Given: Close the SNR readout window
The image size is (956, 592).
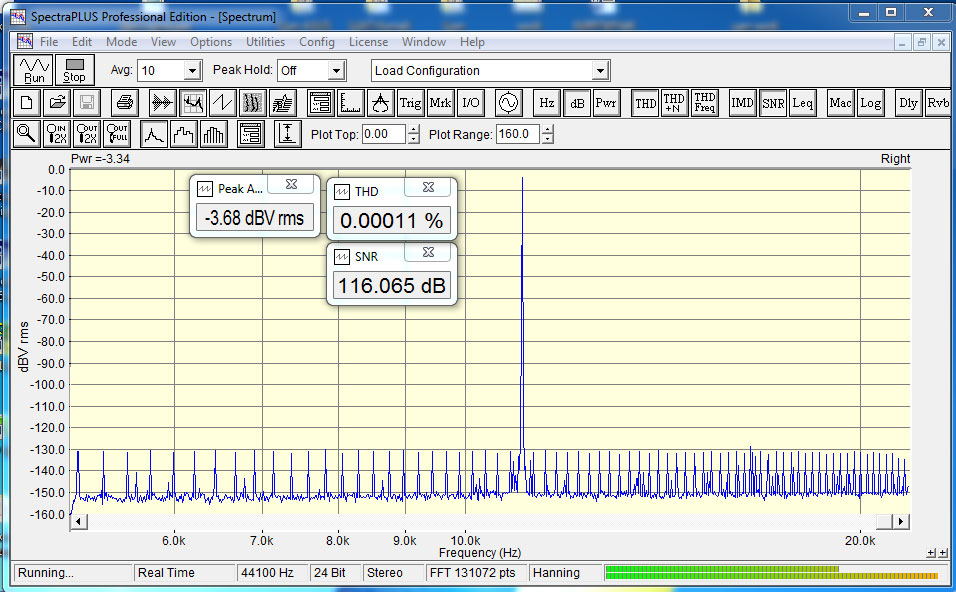Looking at the screenshot, I should (x=427, y=253).
